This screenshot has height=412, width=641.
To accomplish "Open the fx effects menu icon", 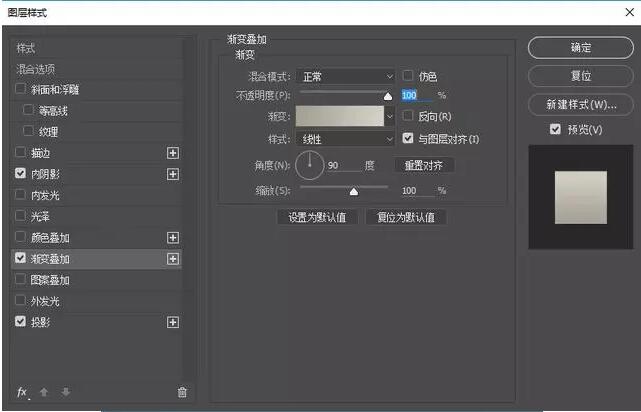I will tap(22, 392).
